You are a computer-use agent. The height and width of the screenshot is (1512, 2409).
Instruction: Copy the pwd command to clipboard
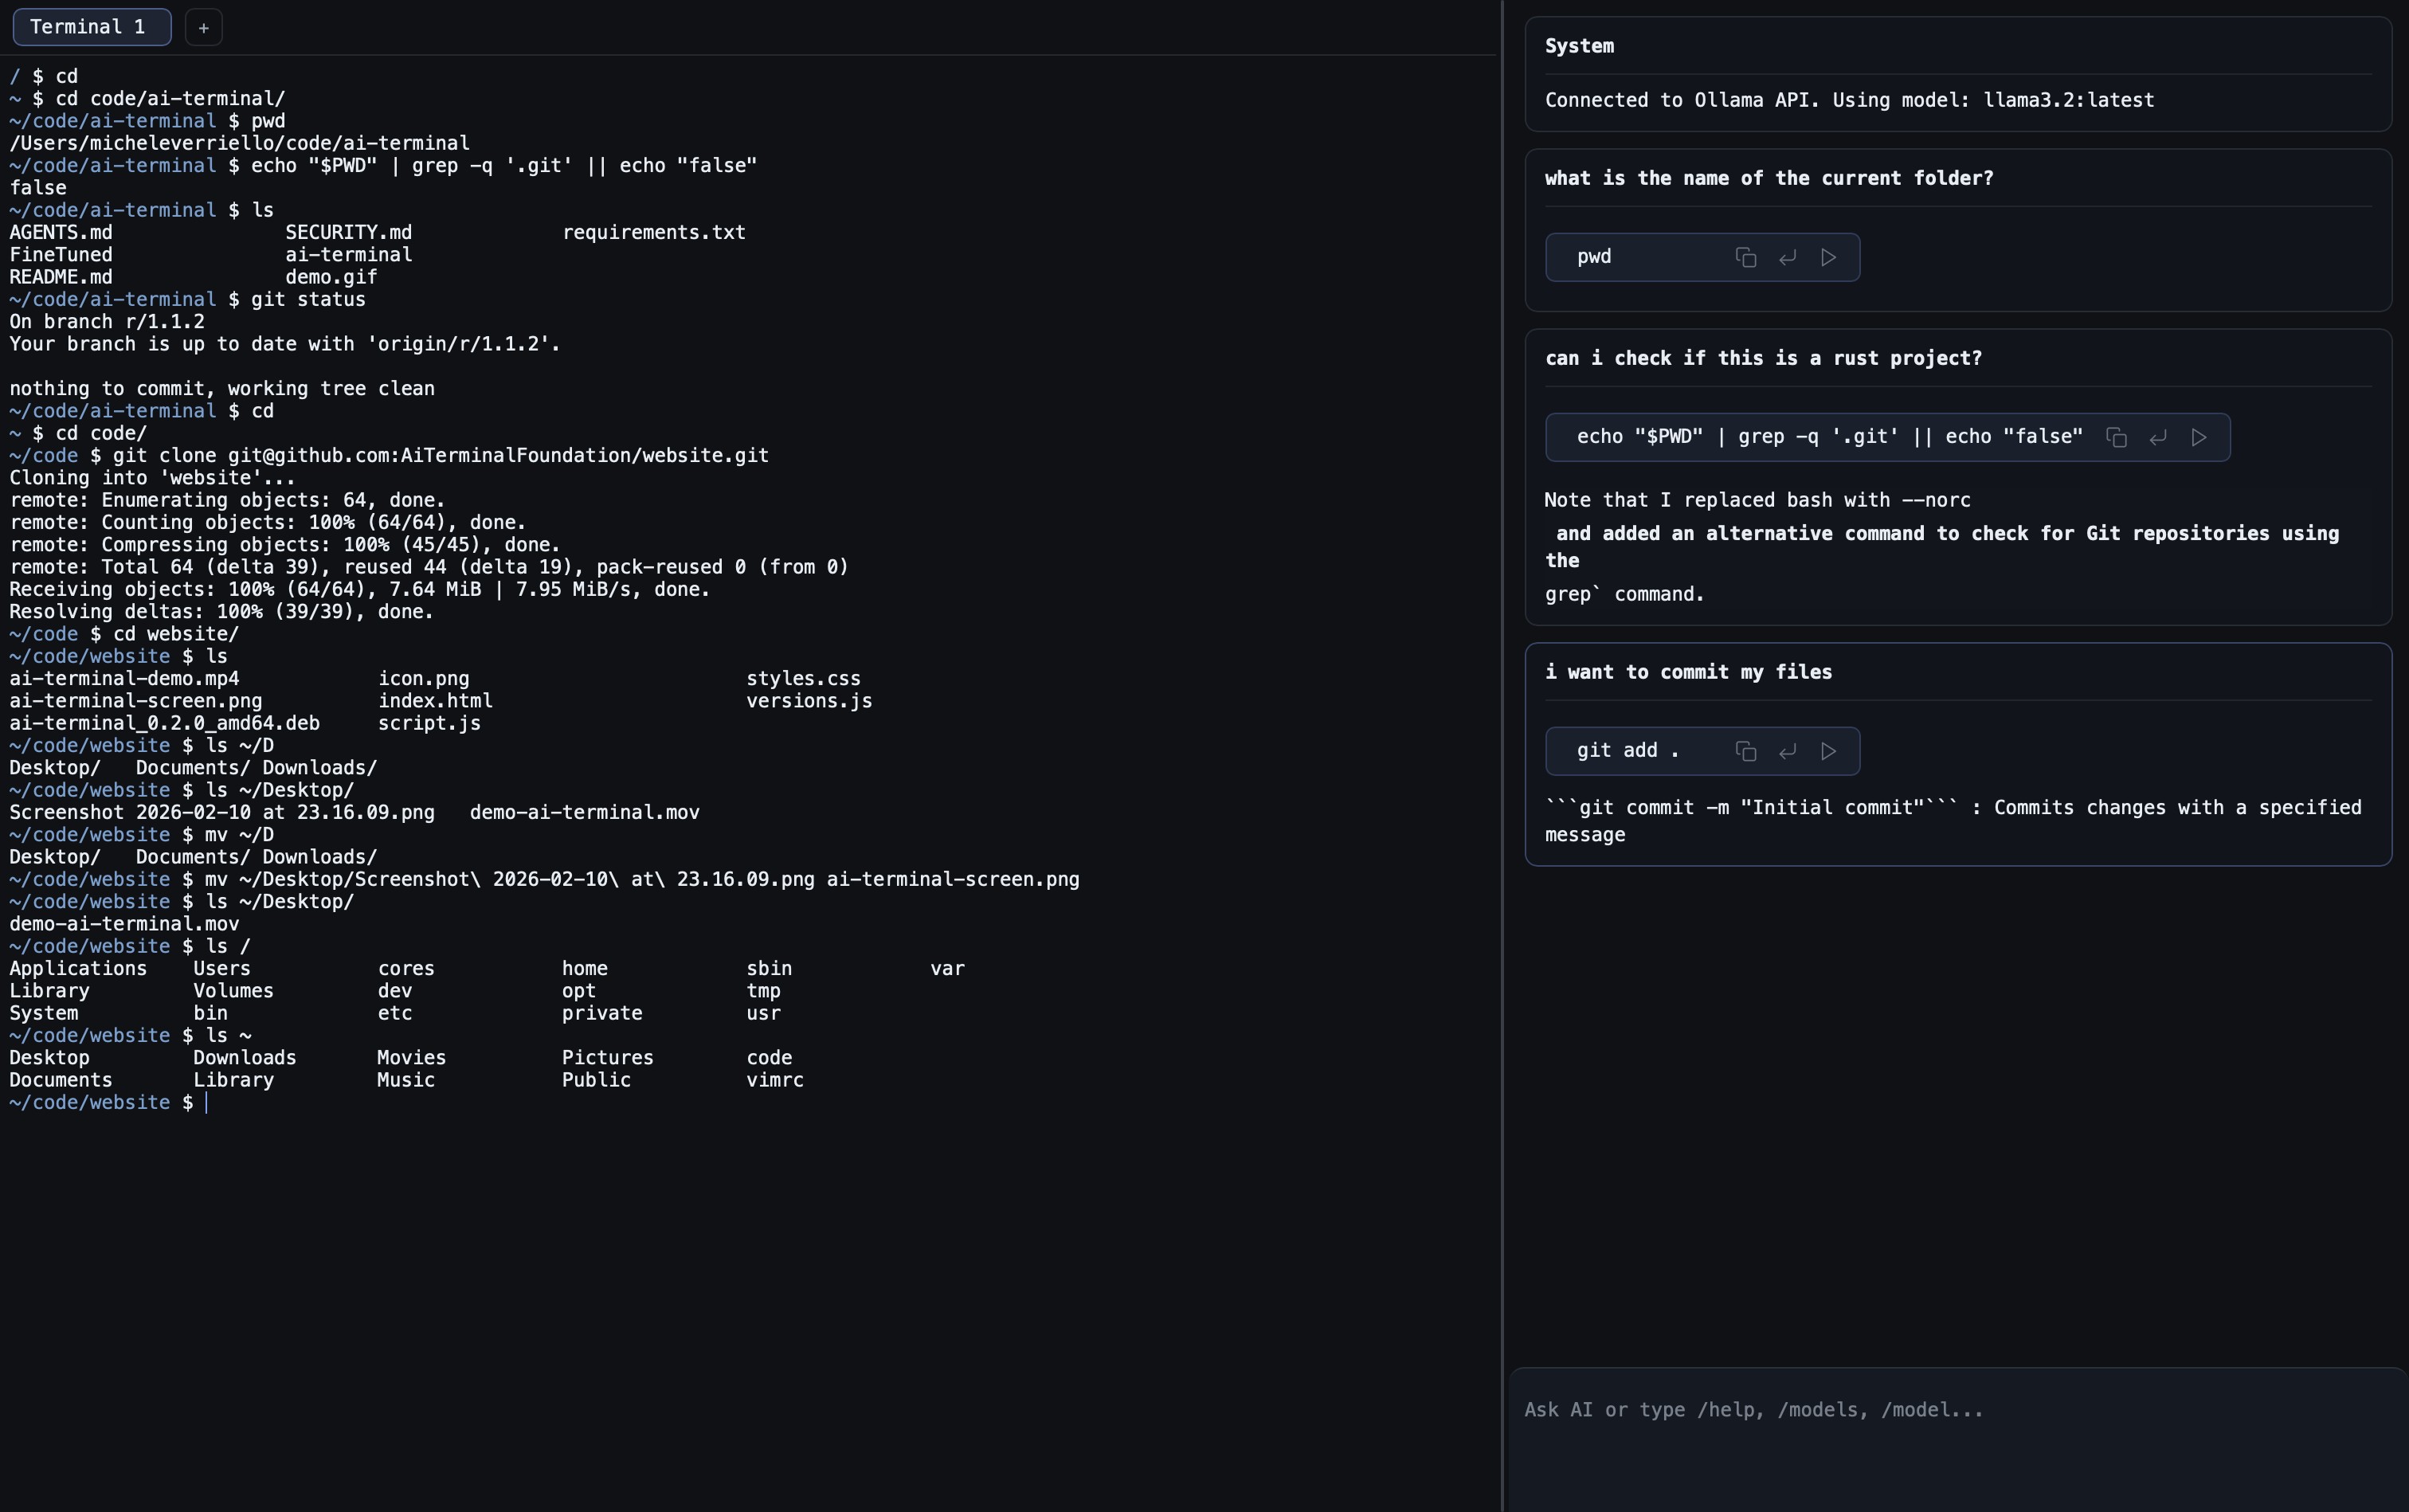tap(1745, 257)
